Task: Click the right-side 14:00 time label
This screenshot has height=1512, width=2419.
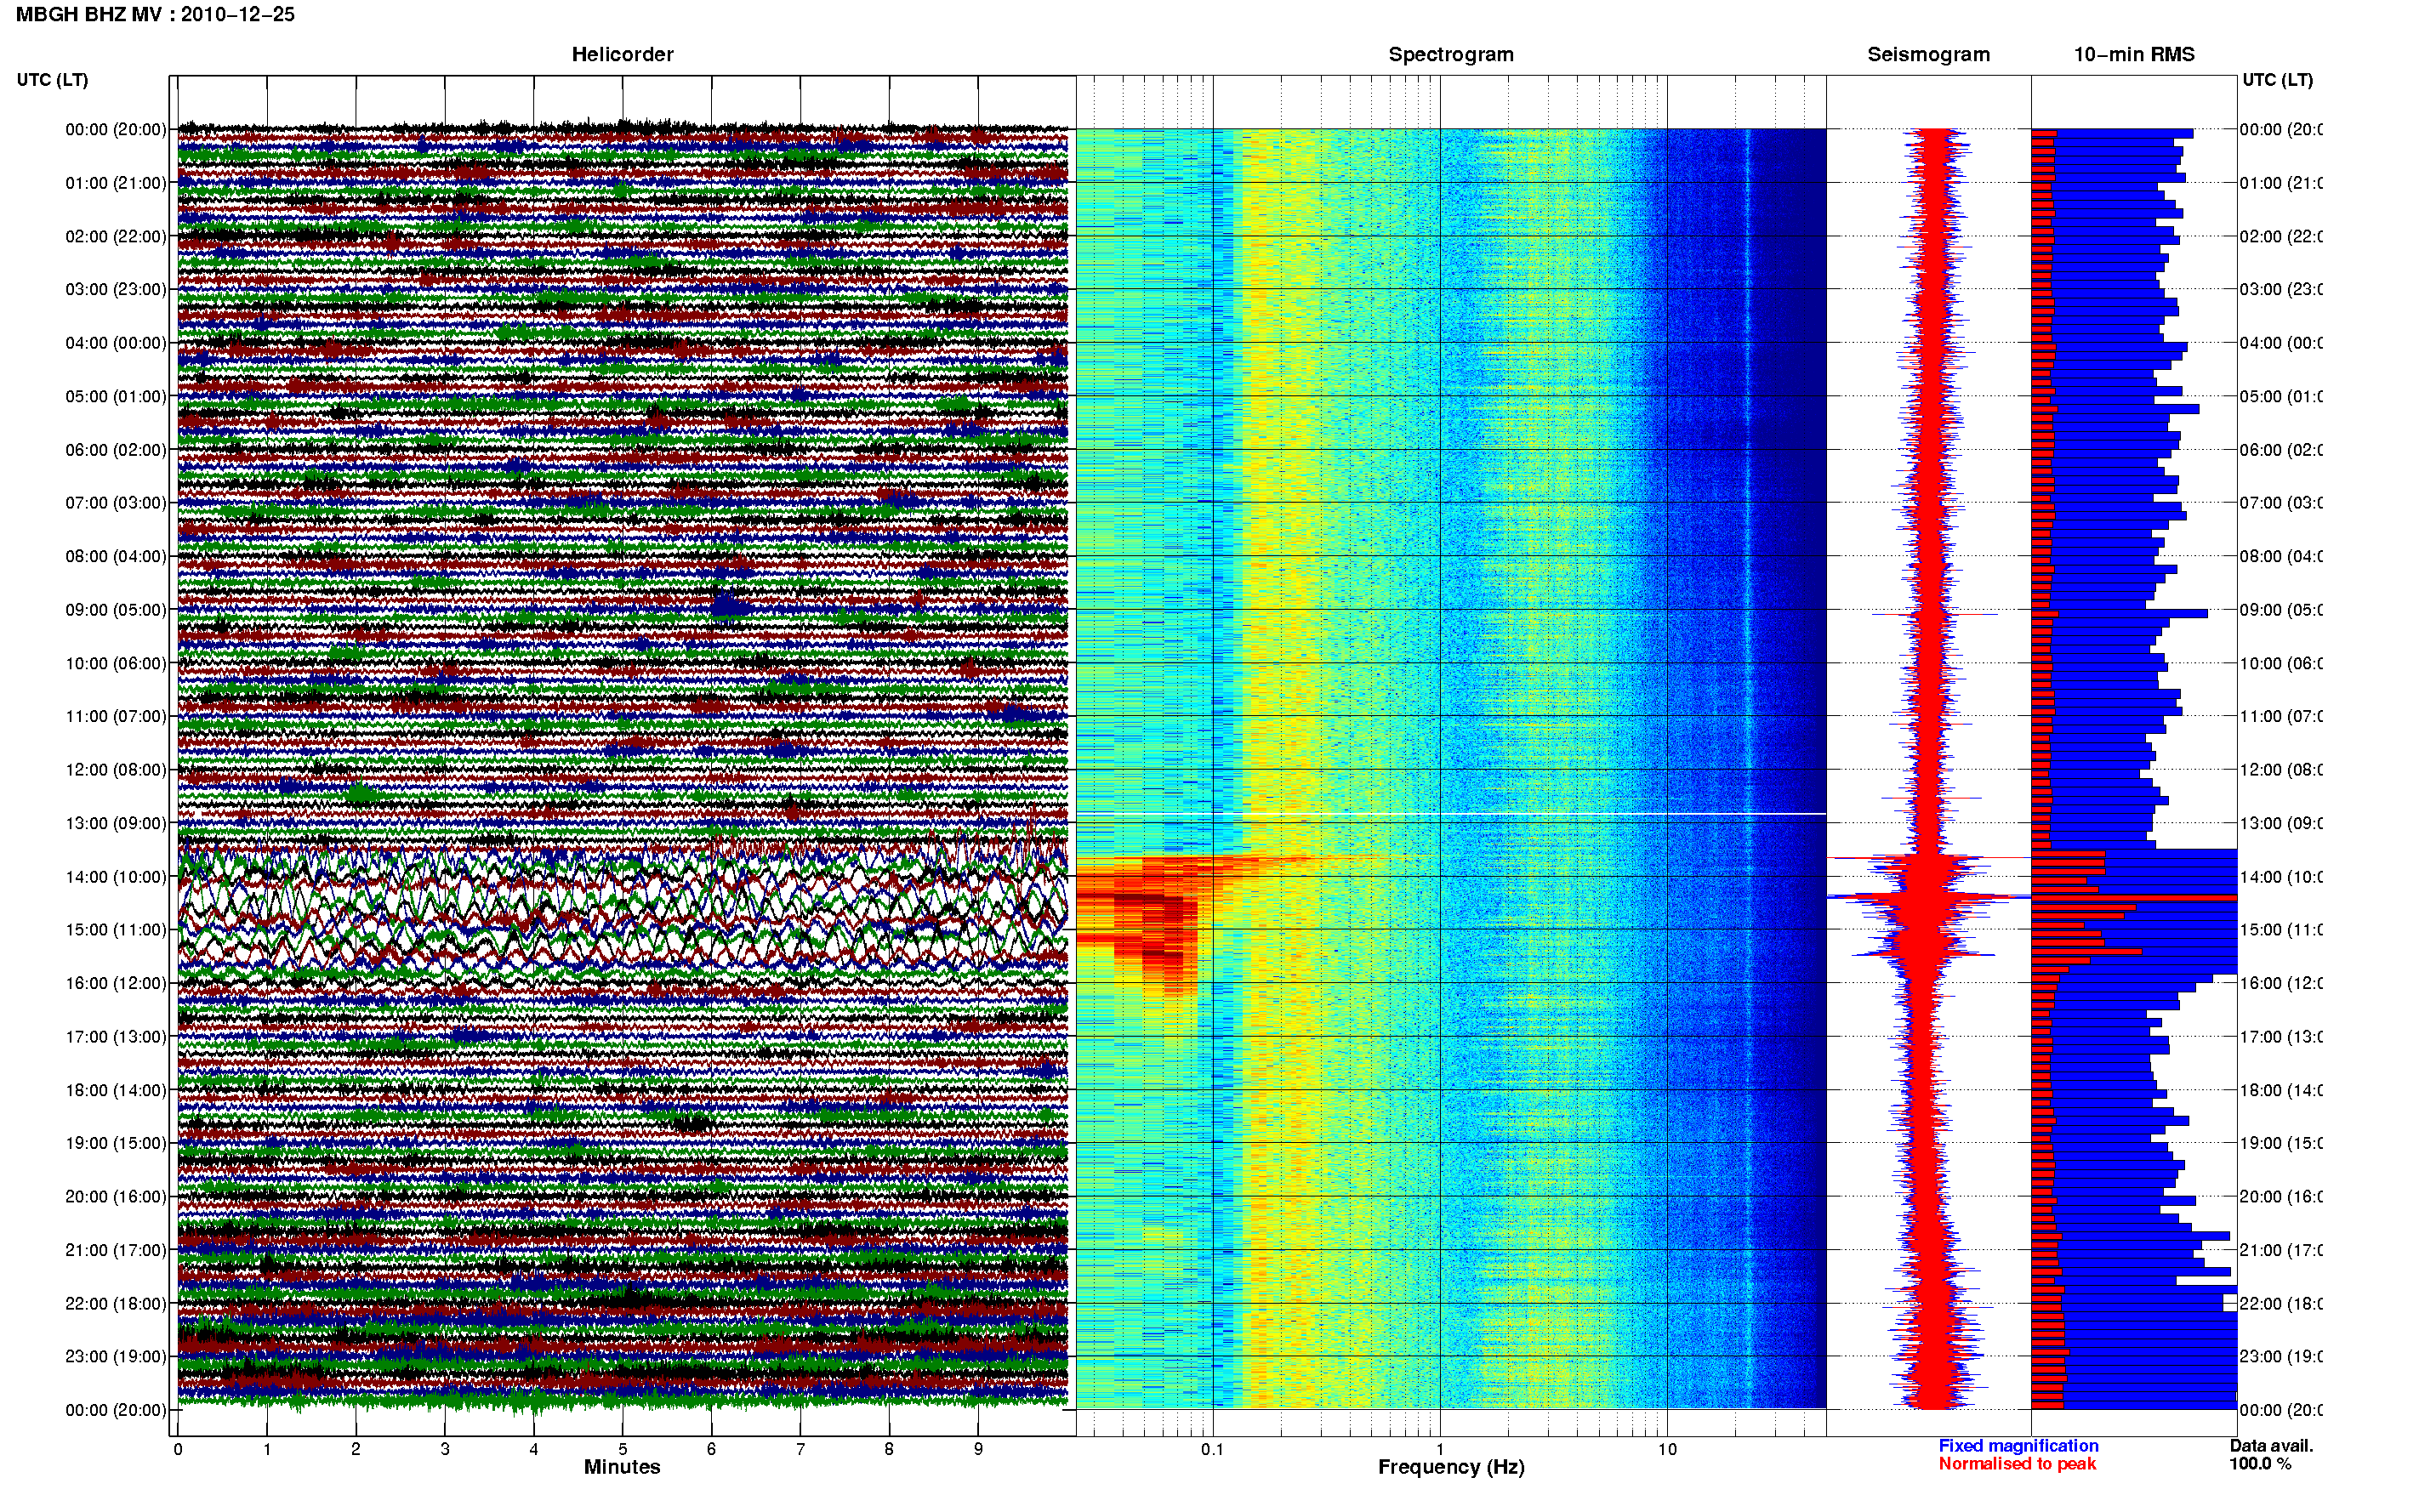Action: (2281, 877)
